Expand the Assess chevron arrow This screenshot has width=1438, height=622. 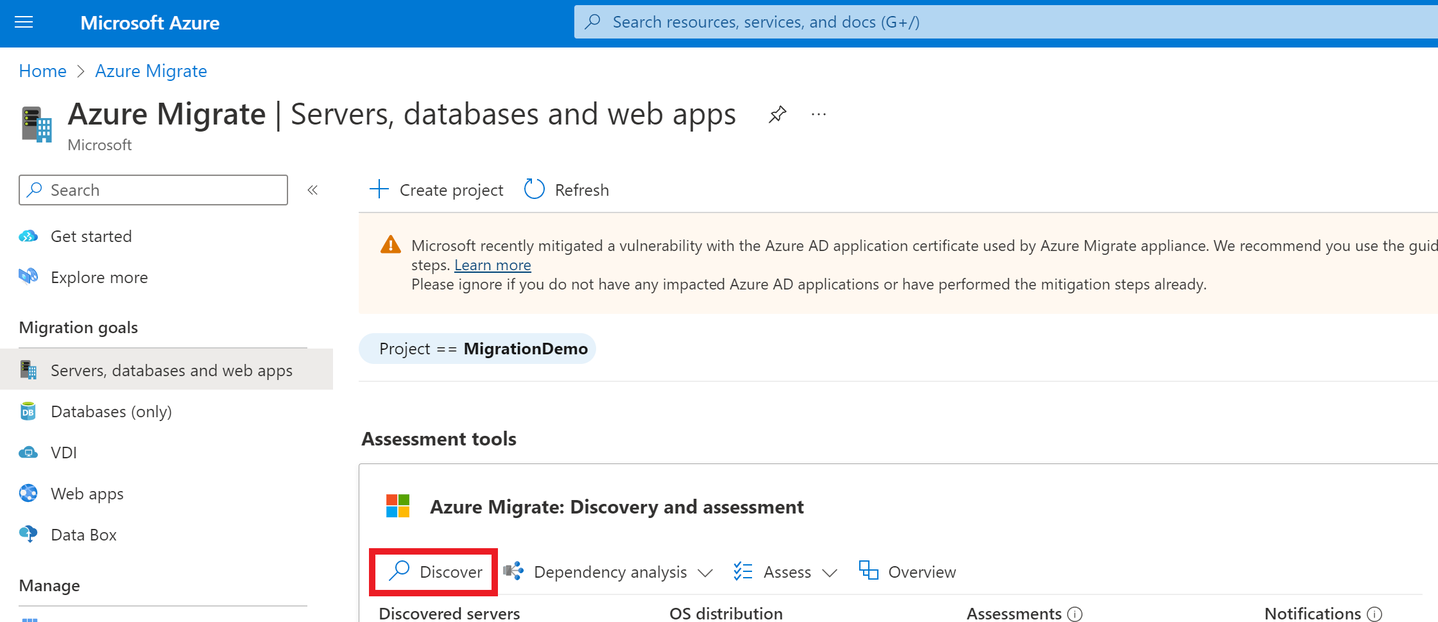point(829,573)
